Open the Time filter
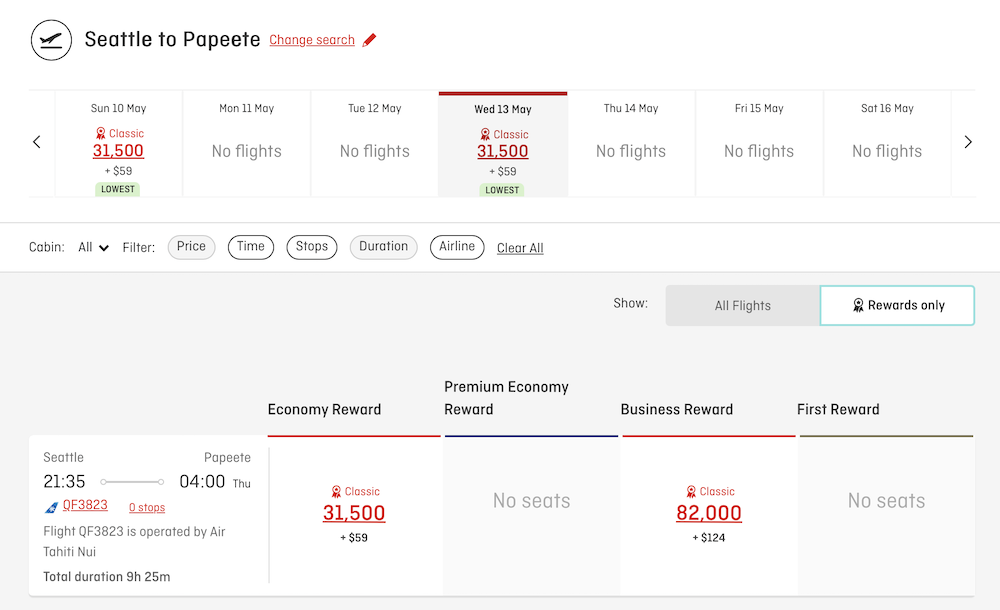Viewport: 1000px width, 610px height. 251,247
